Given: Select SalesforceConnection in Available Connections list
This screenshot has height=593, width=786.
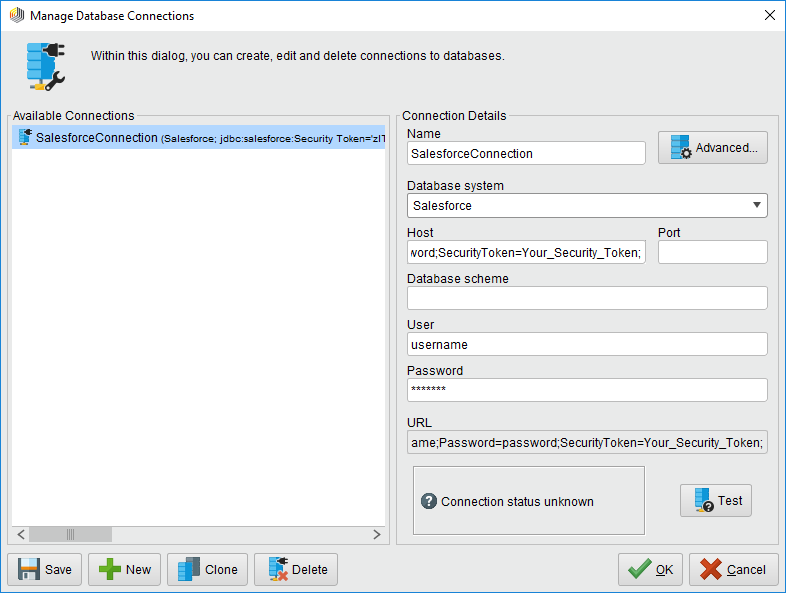Looking at the screenshot, I should (97, 138).
